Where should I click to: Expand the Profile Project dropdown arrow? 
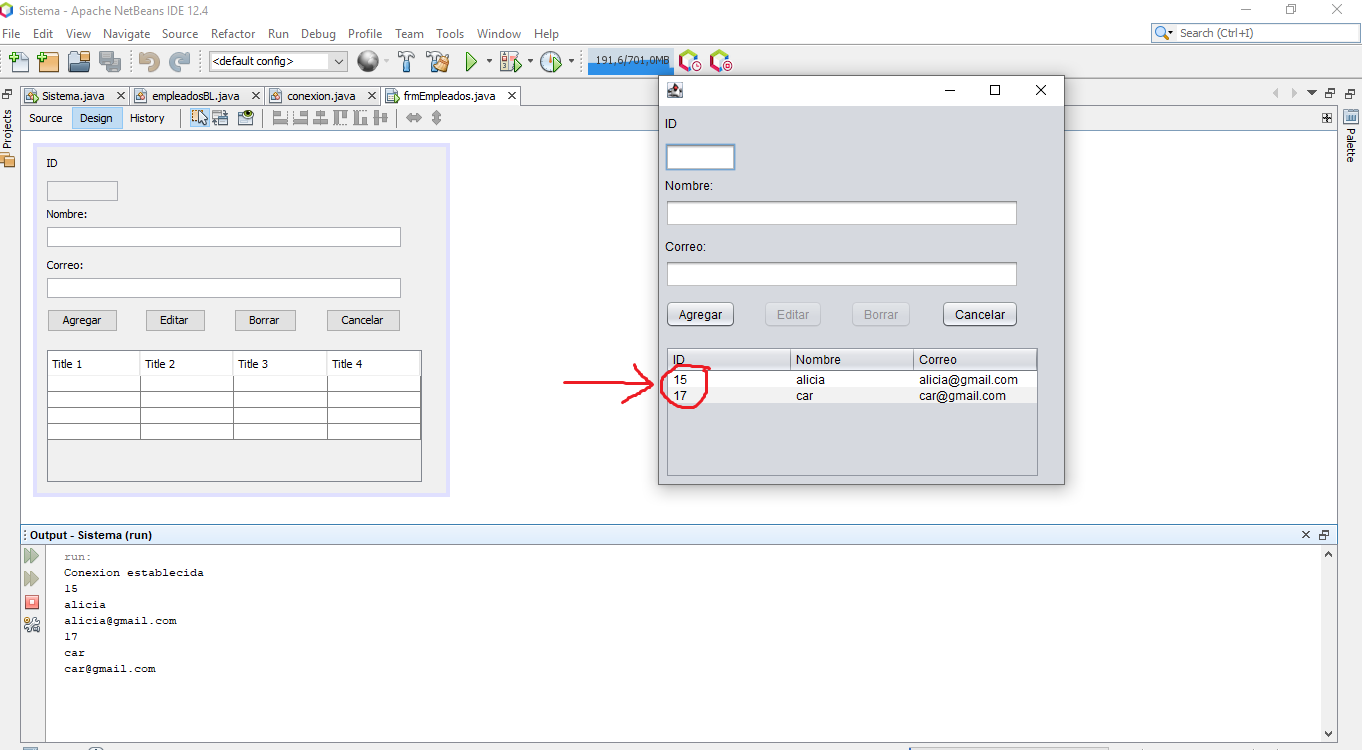571,62
